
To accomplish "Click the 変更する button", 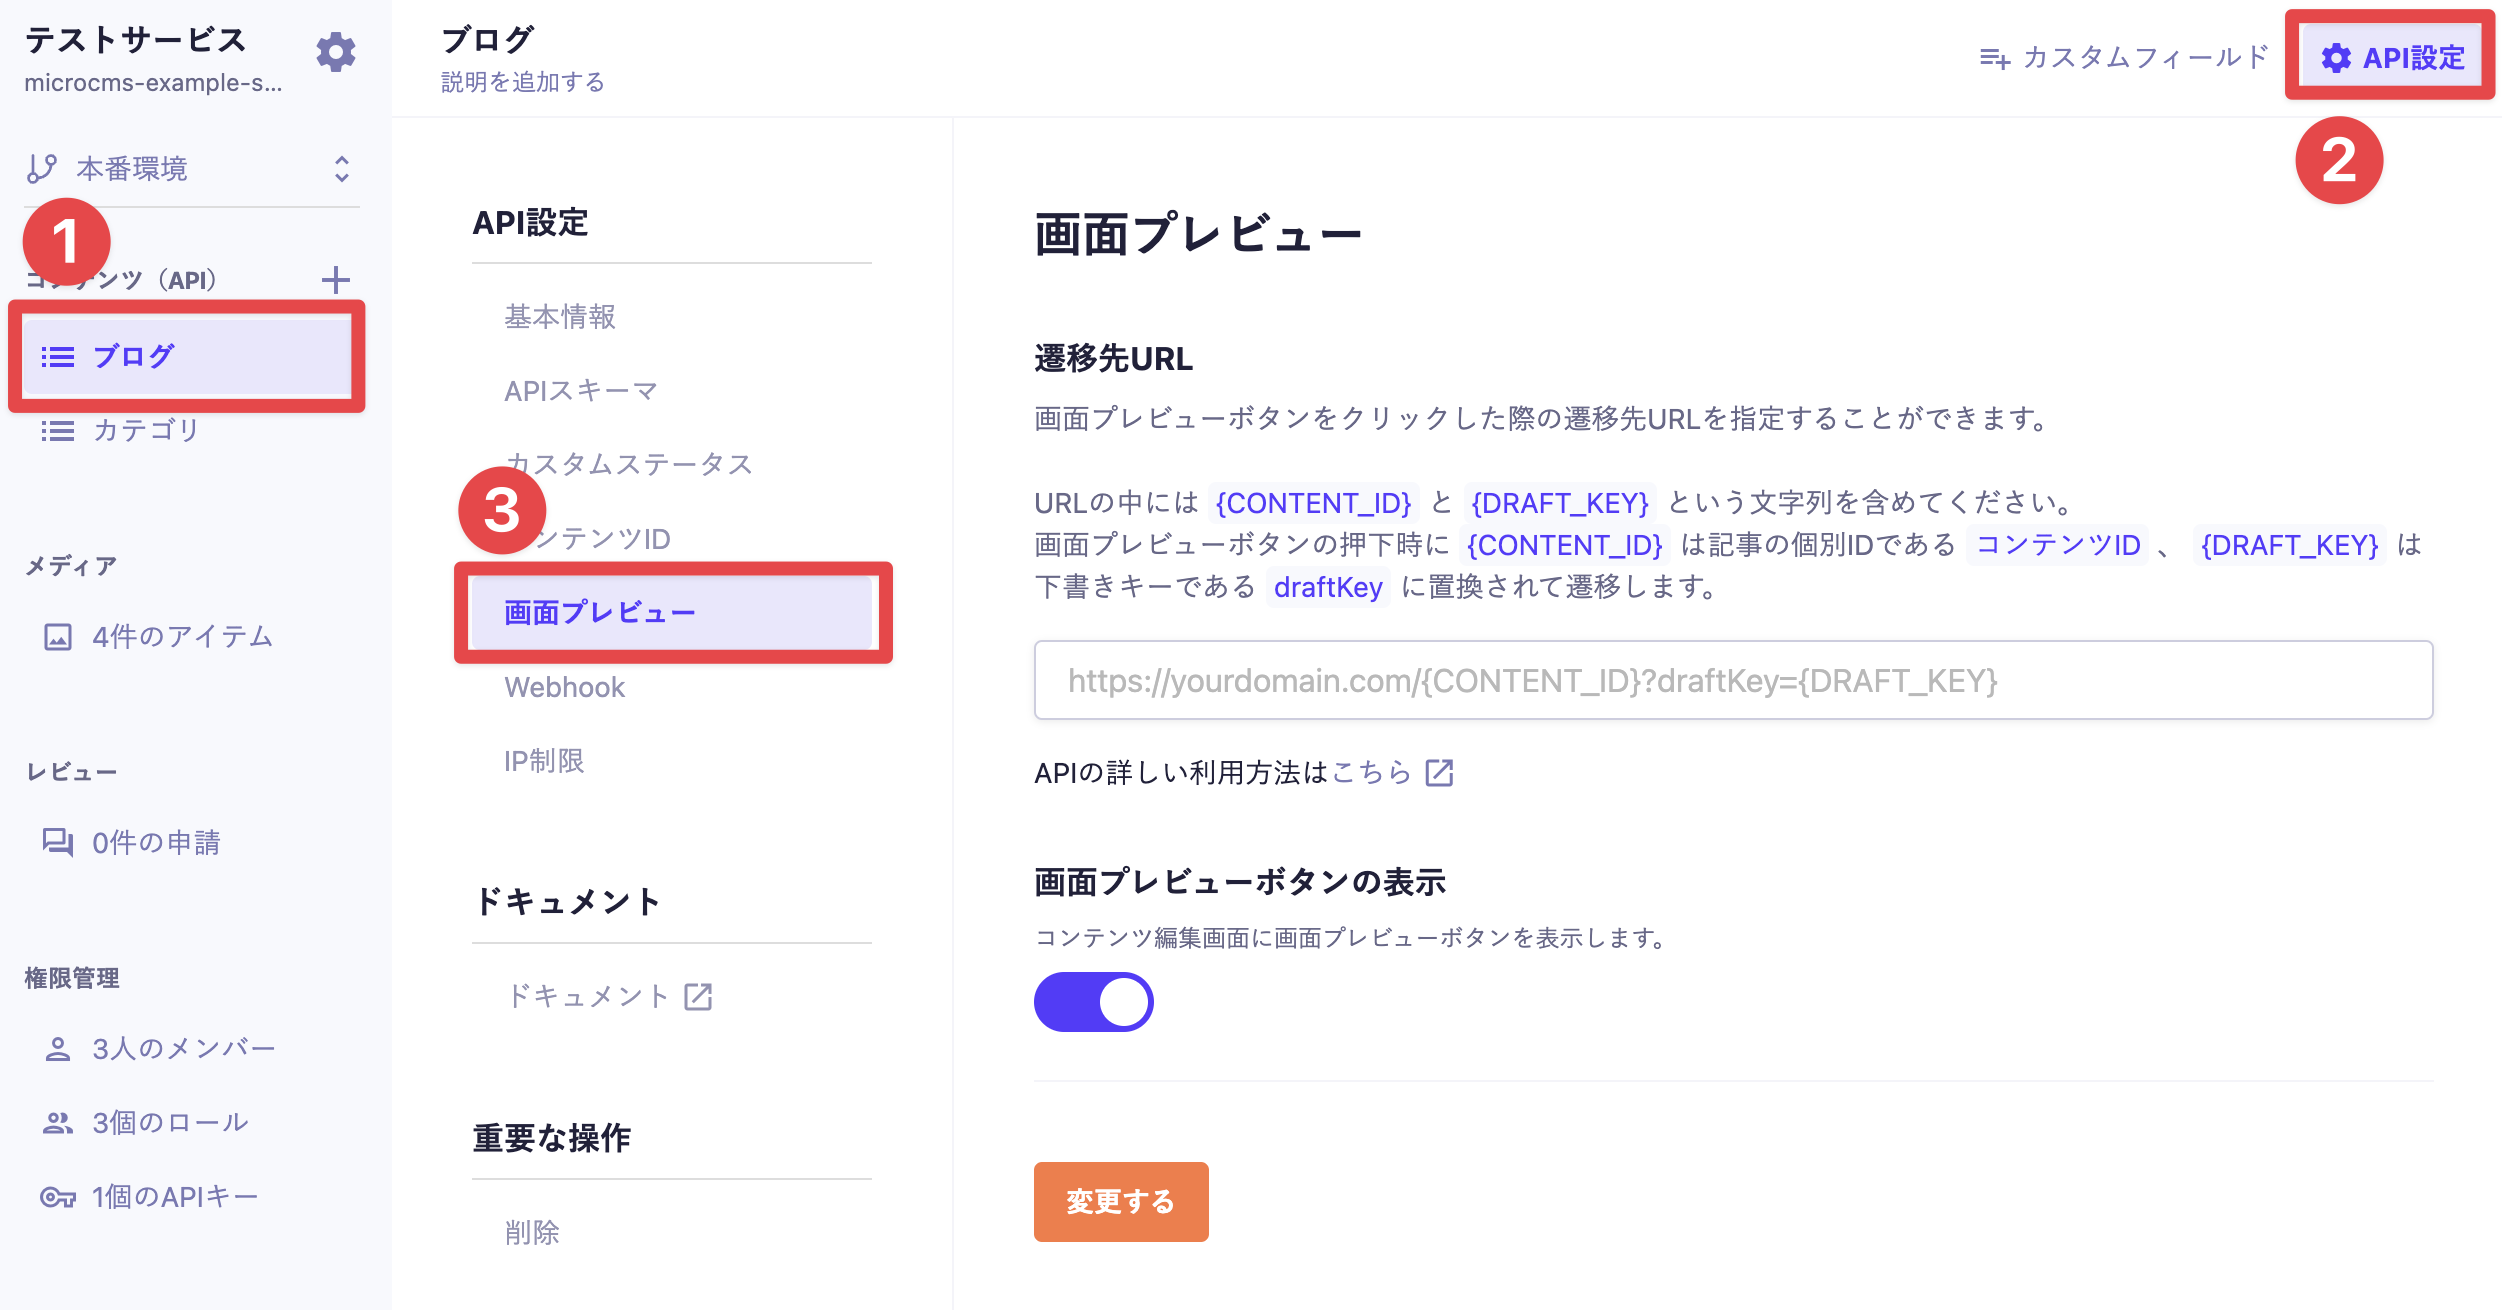I will [x=1120, y=1200].
